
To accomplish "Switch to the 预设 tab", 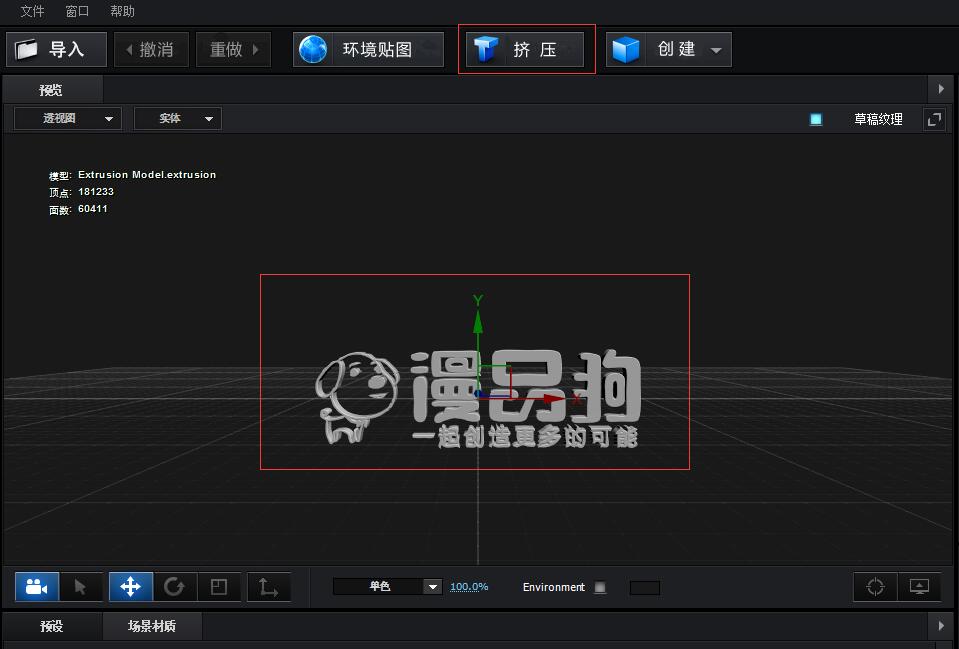I will click(52, 626).
